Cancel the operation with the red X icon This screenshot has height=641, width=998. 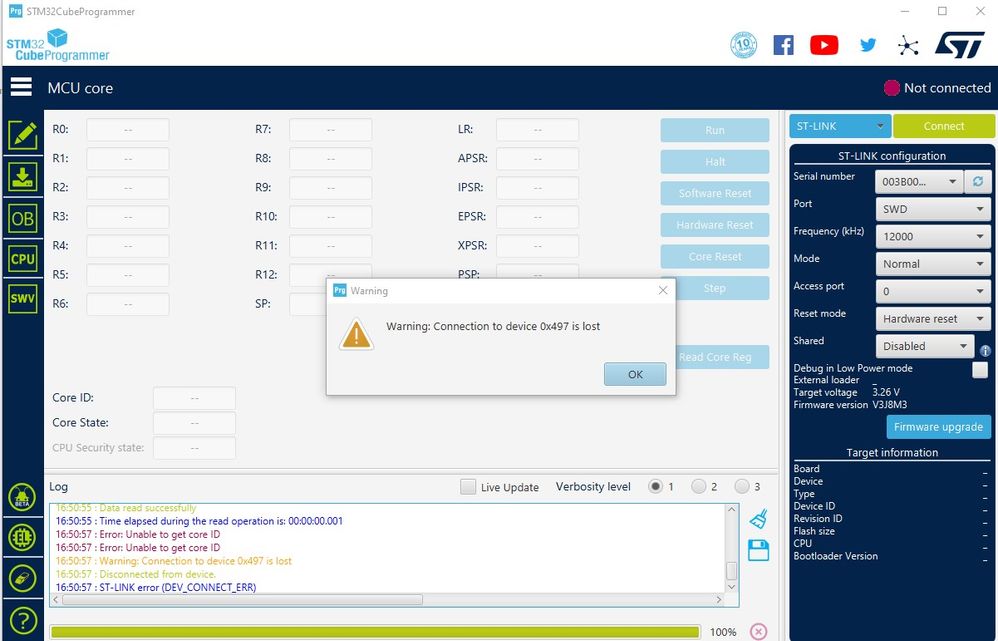(x=758, y=631)
